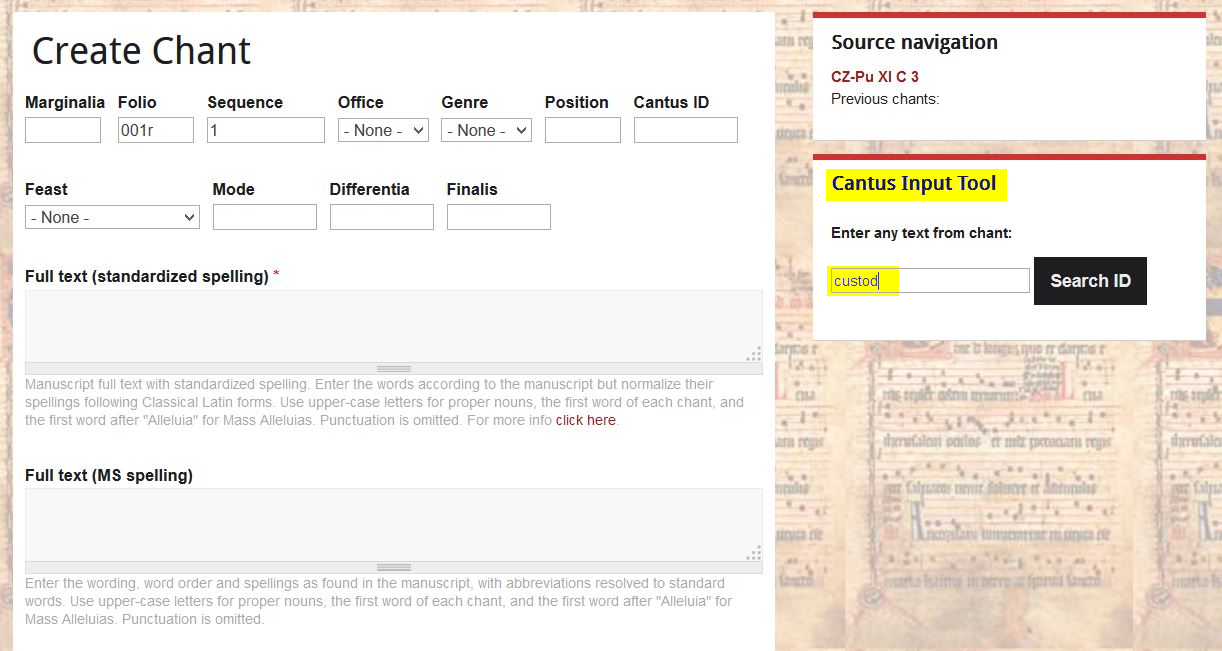Select the Mode text field
The image size is (1222, 651).
tap(265, 217)
